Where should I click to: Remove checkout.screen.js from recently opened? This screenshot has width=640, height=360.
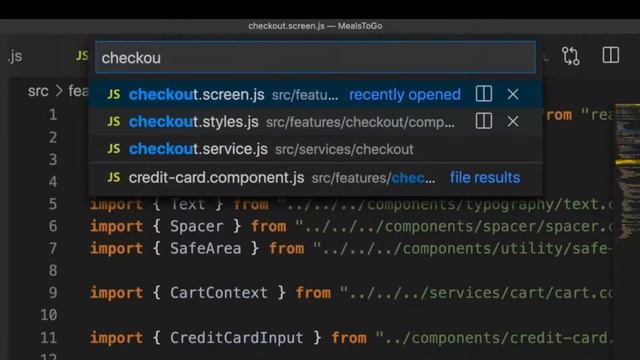(513, 94)
